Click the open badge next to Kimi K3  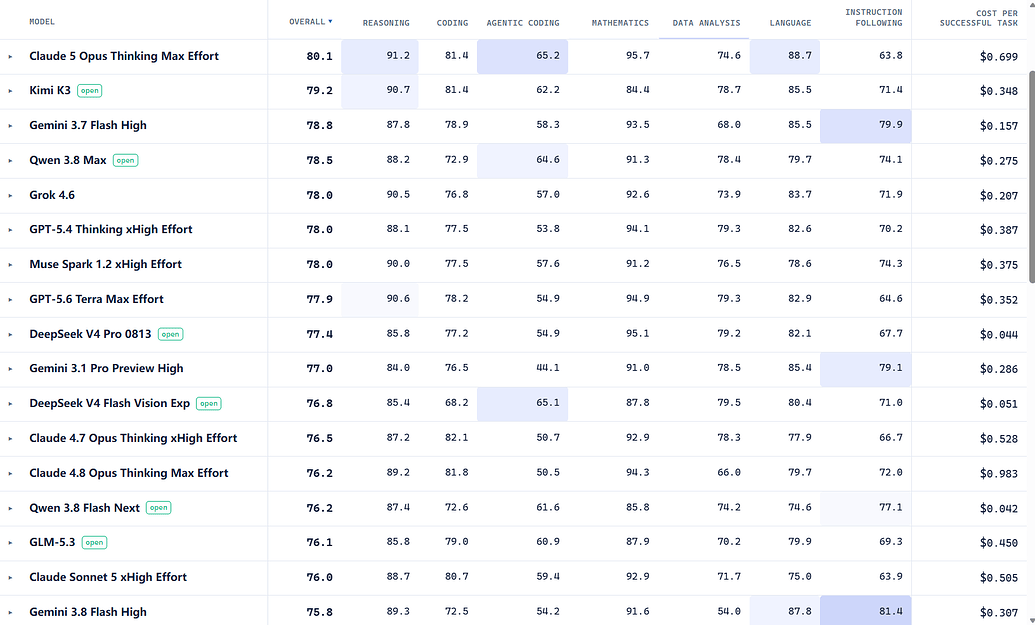click(89, 90)
